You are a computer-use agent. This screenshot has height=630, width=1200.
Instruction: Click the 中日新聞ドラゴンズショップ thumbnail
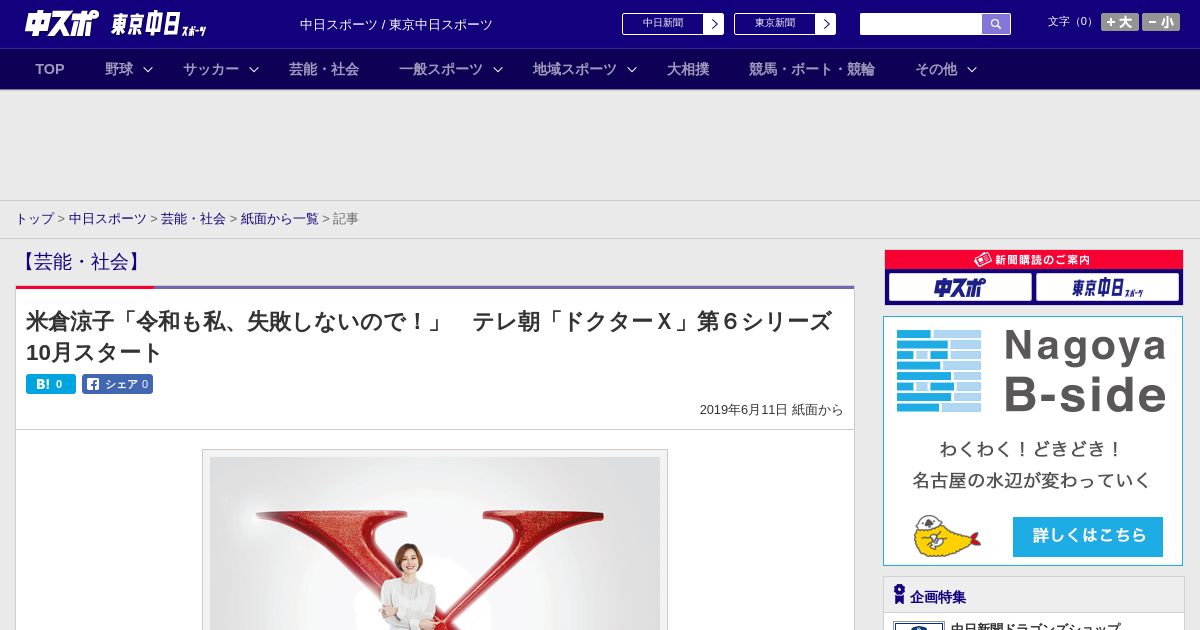pos(919,626)
